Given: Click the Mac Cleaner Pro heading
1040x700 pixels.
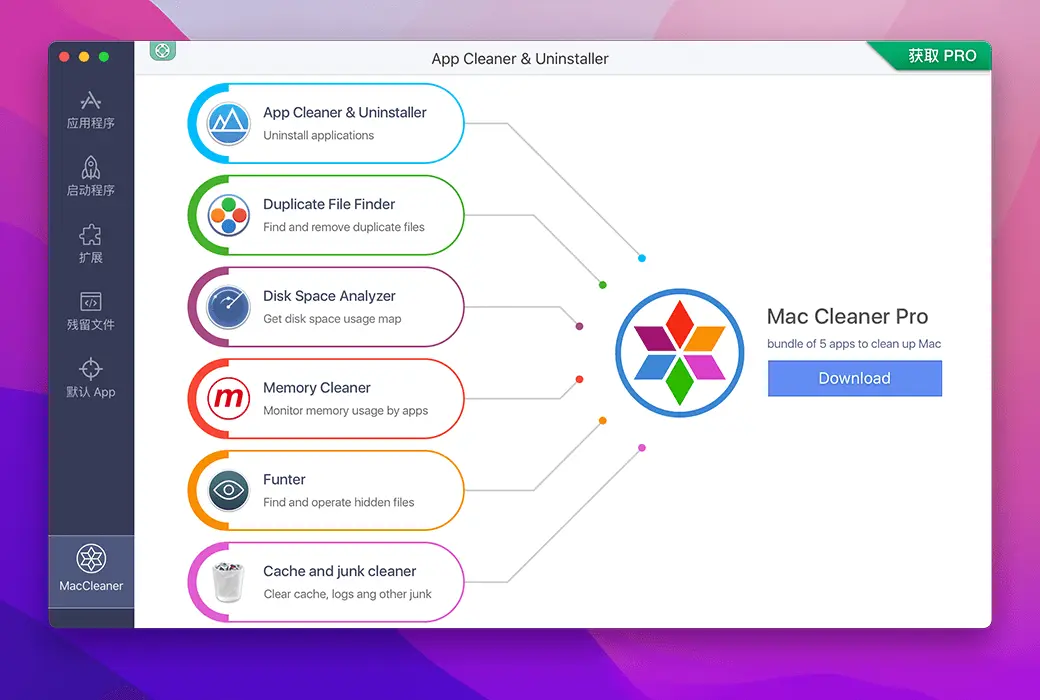Looking at the screenshot, I should [x=847, y=316].
